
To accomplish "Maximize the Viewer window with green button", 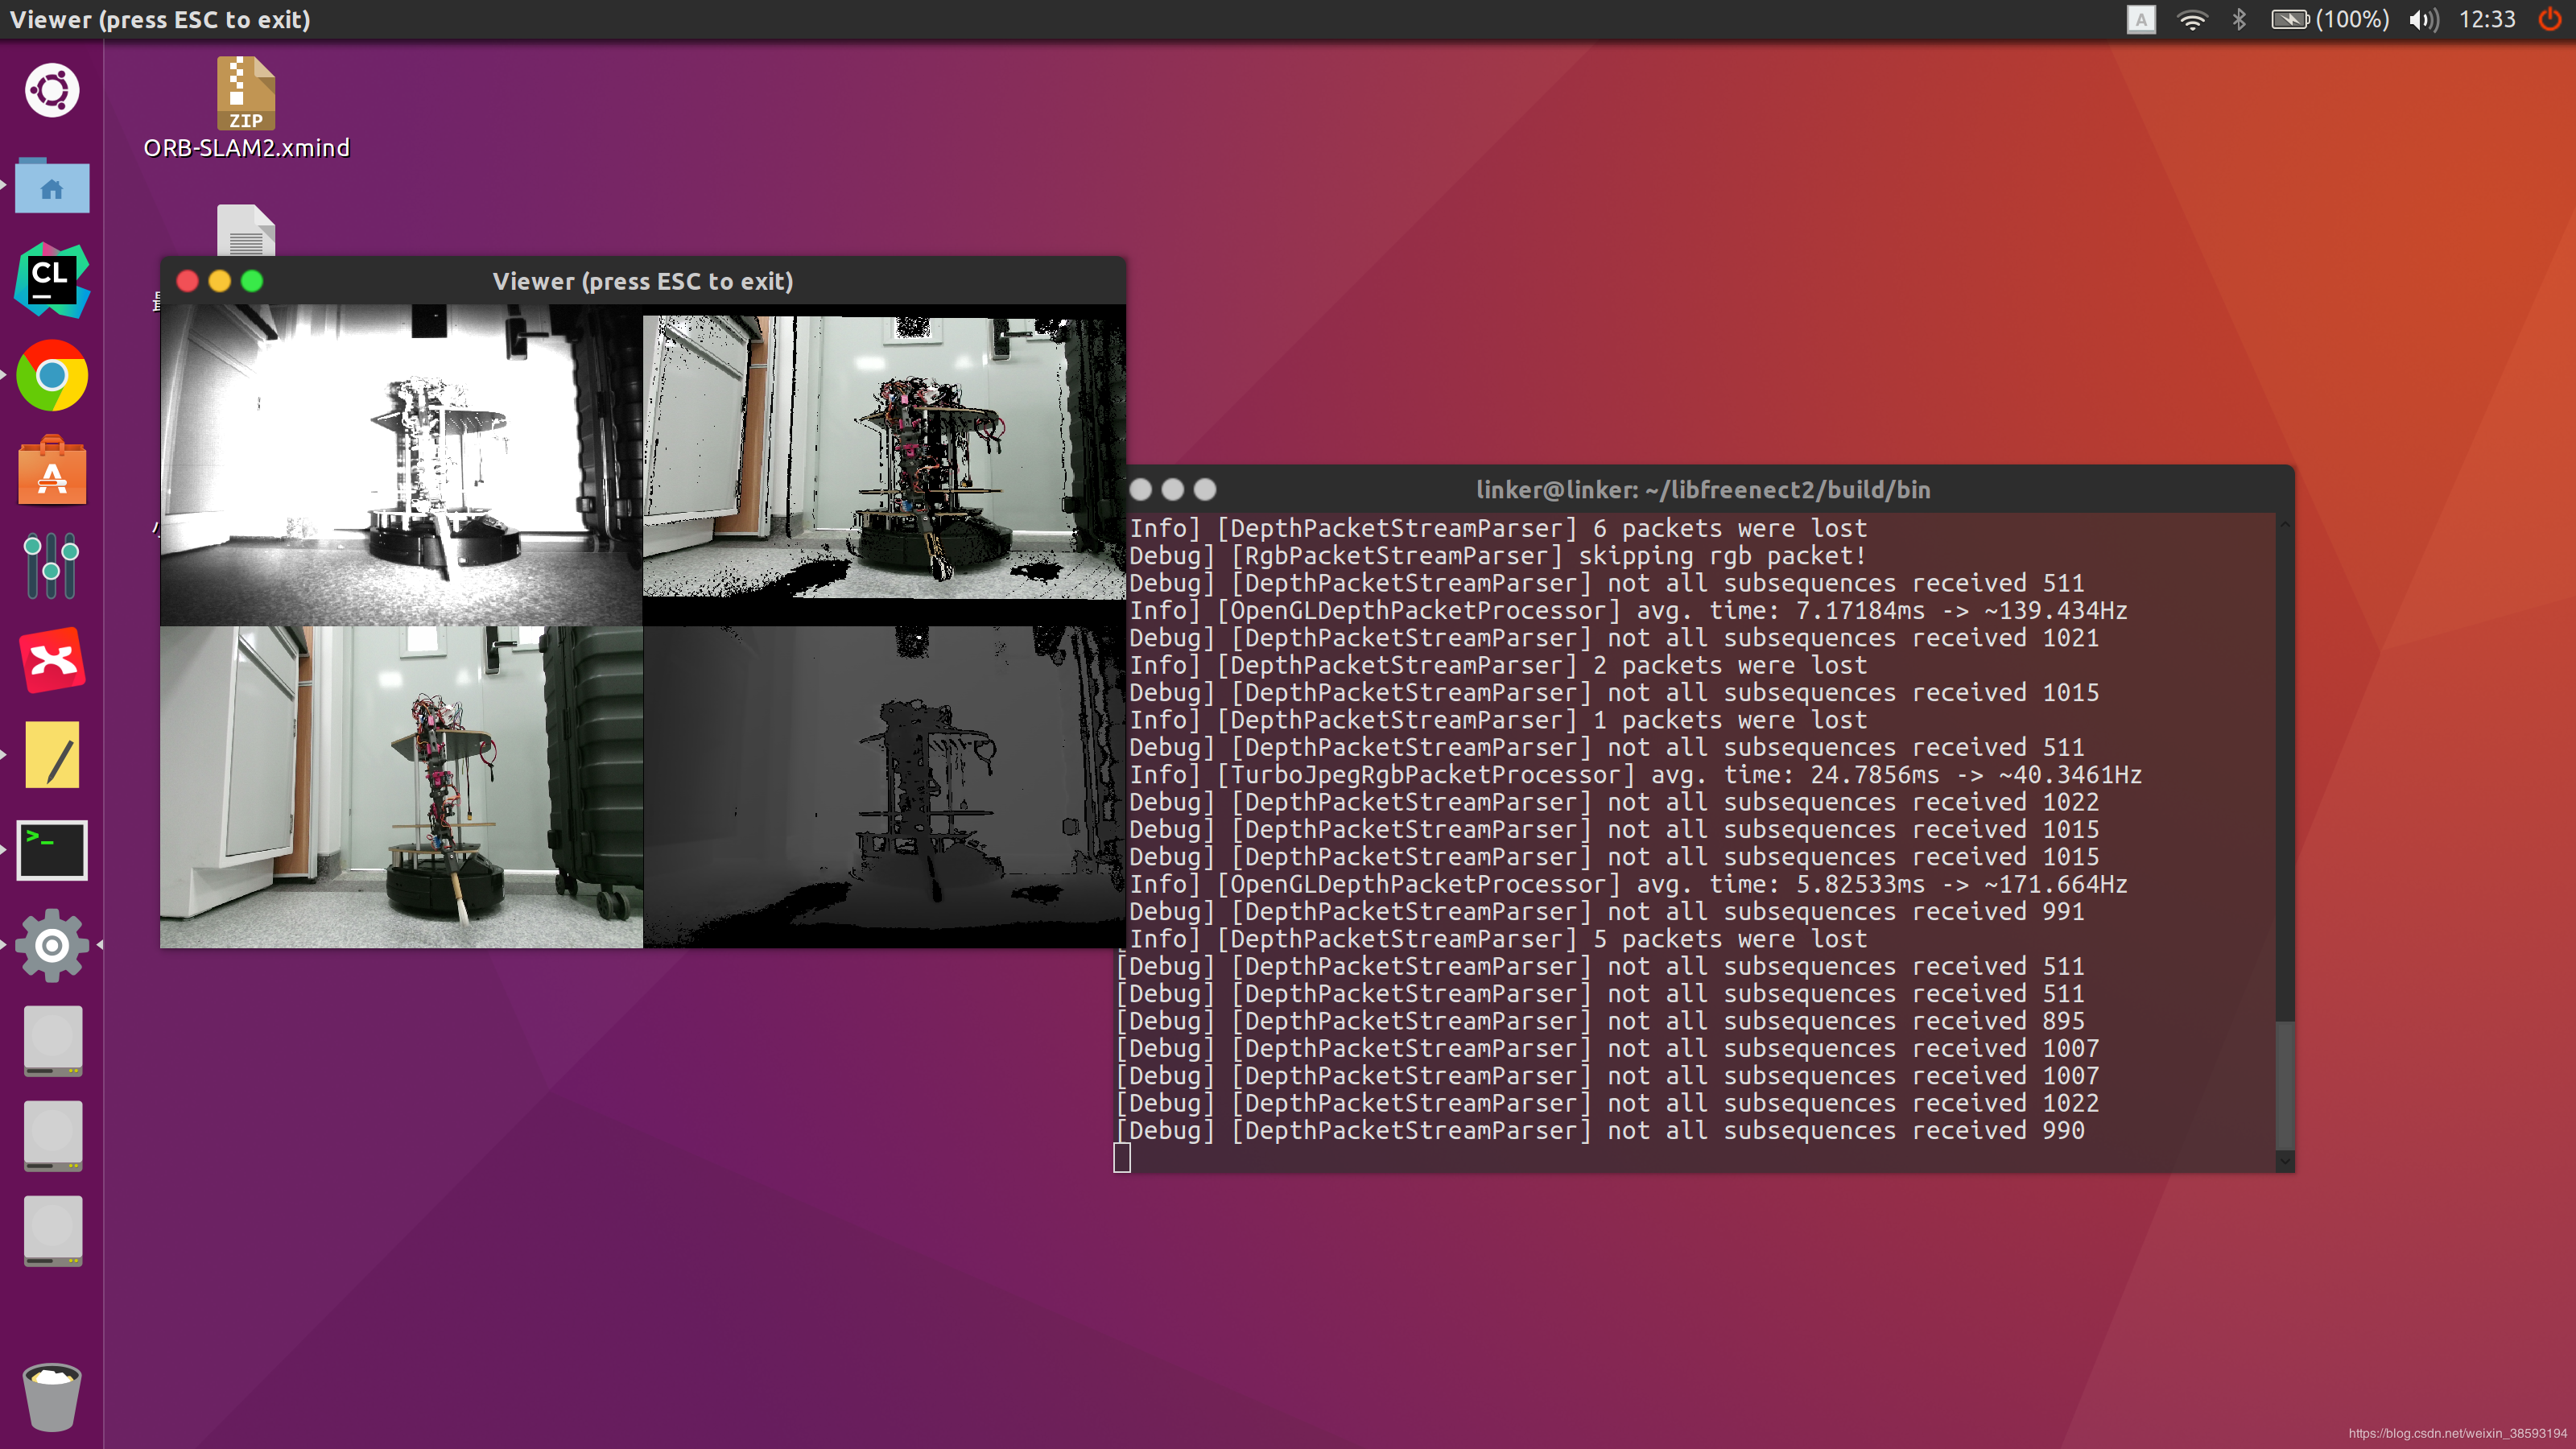I will pyautogui.click(x=252, y=281).
